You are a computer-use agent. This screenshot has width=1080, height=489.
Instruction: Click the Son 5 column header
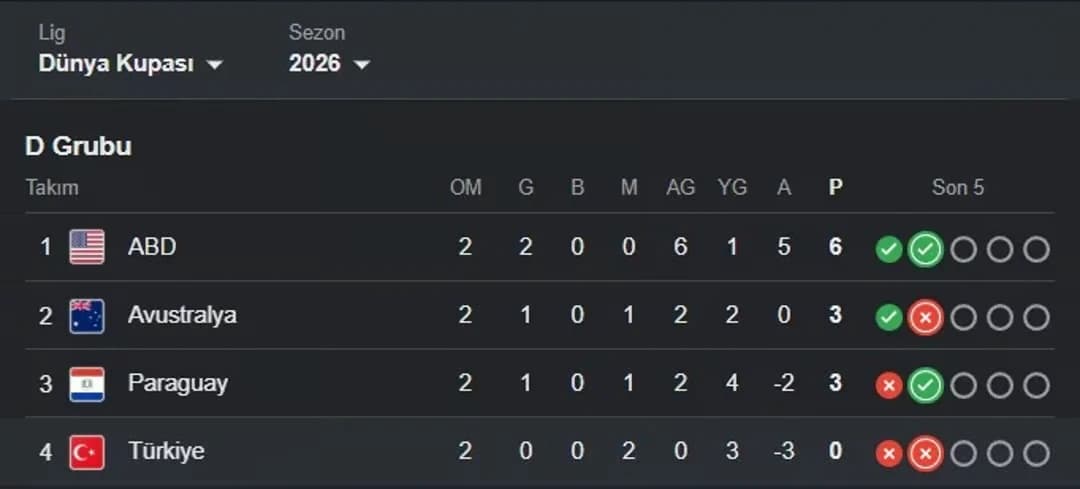pos(958,187)
